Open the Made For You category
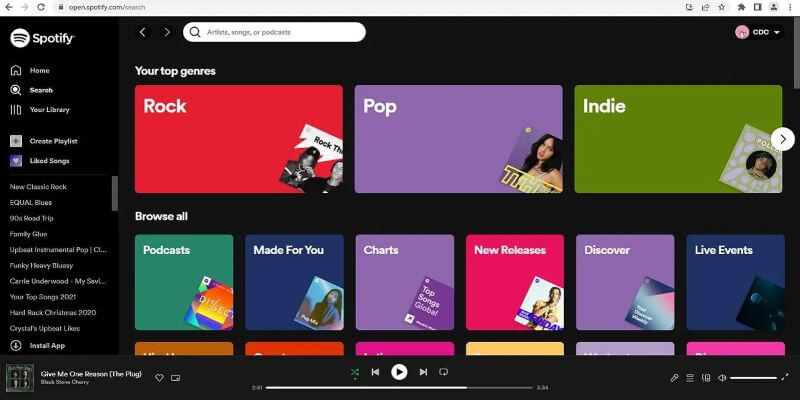The width and height of the screenshot is (800, 400). [x=294, y=282]
